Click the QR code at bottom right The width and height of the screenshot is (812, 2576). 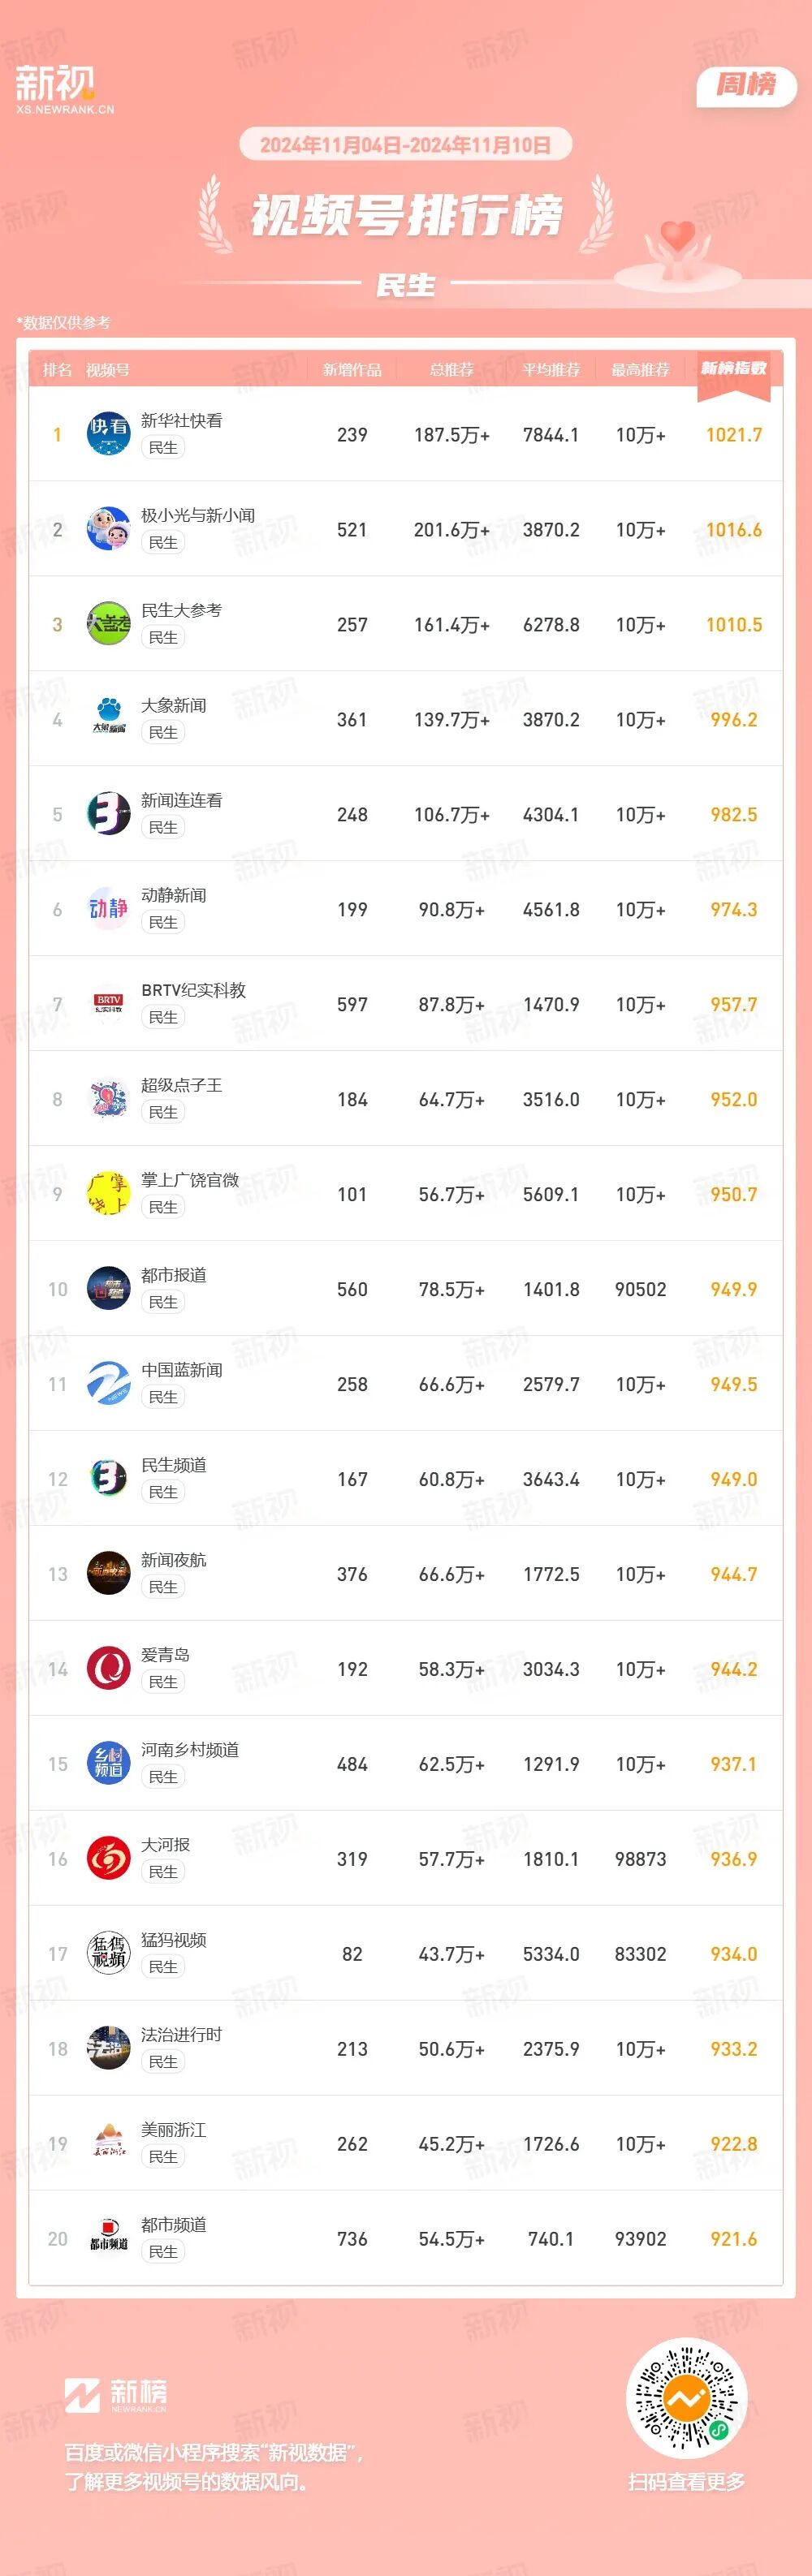(x=686, y=2399)
